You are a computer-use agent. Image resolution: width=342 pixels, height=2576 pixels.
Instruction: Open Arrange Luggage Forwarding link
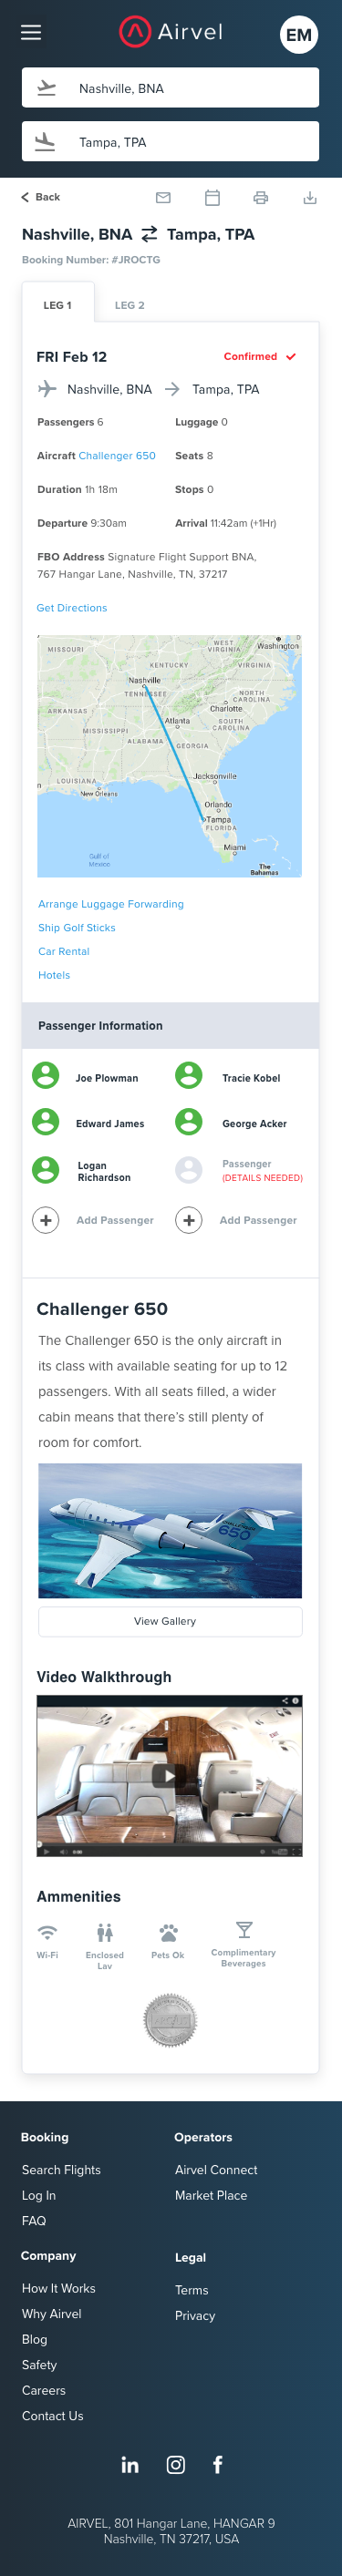click(x=111, y=904)
